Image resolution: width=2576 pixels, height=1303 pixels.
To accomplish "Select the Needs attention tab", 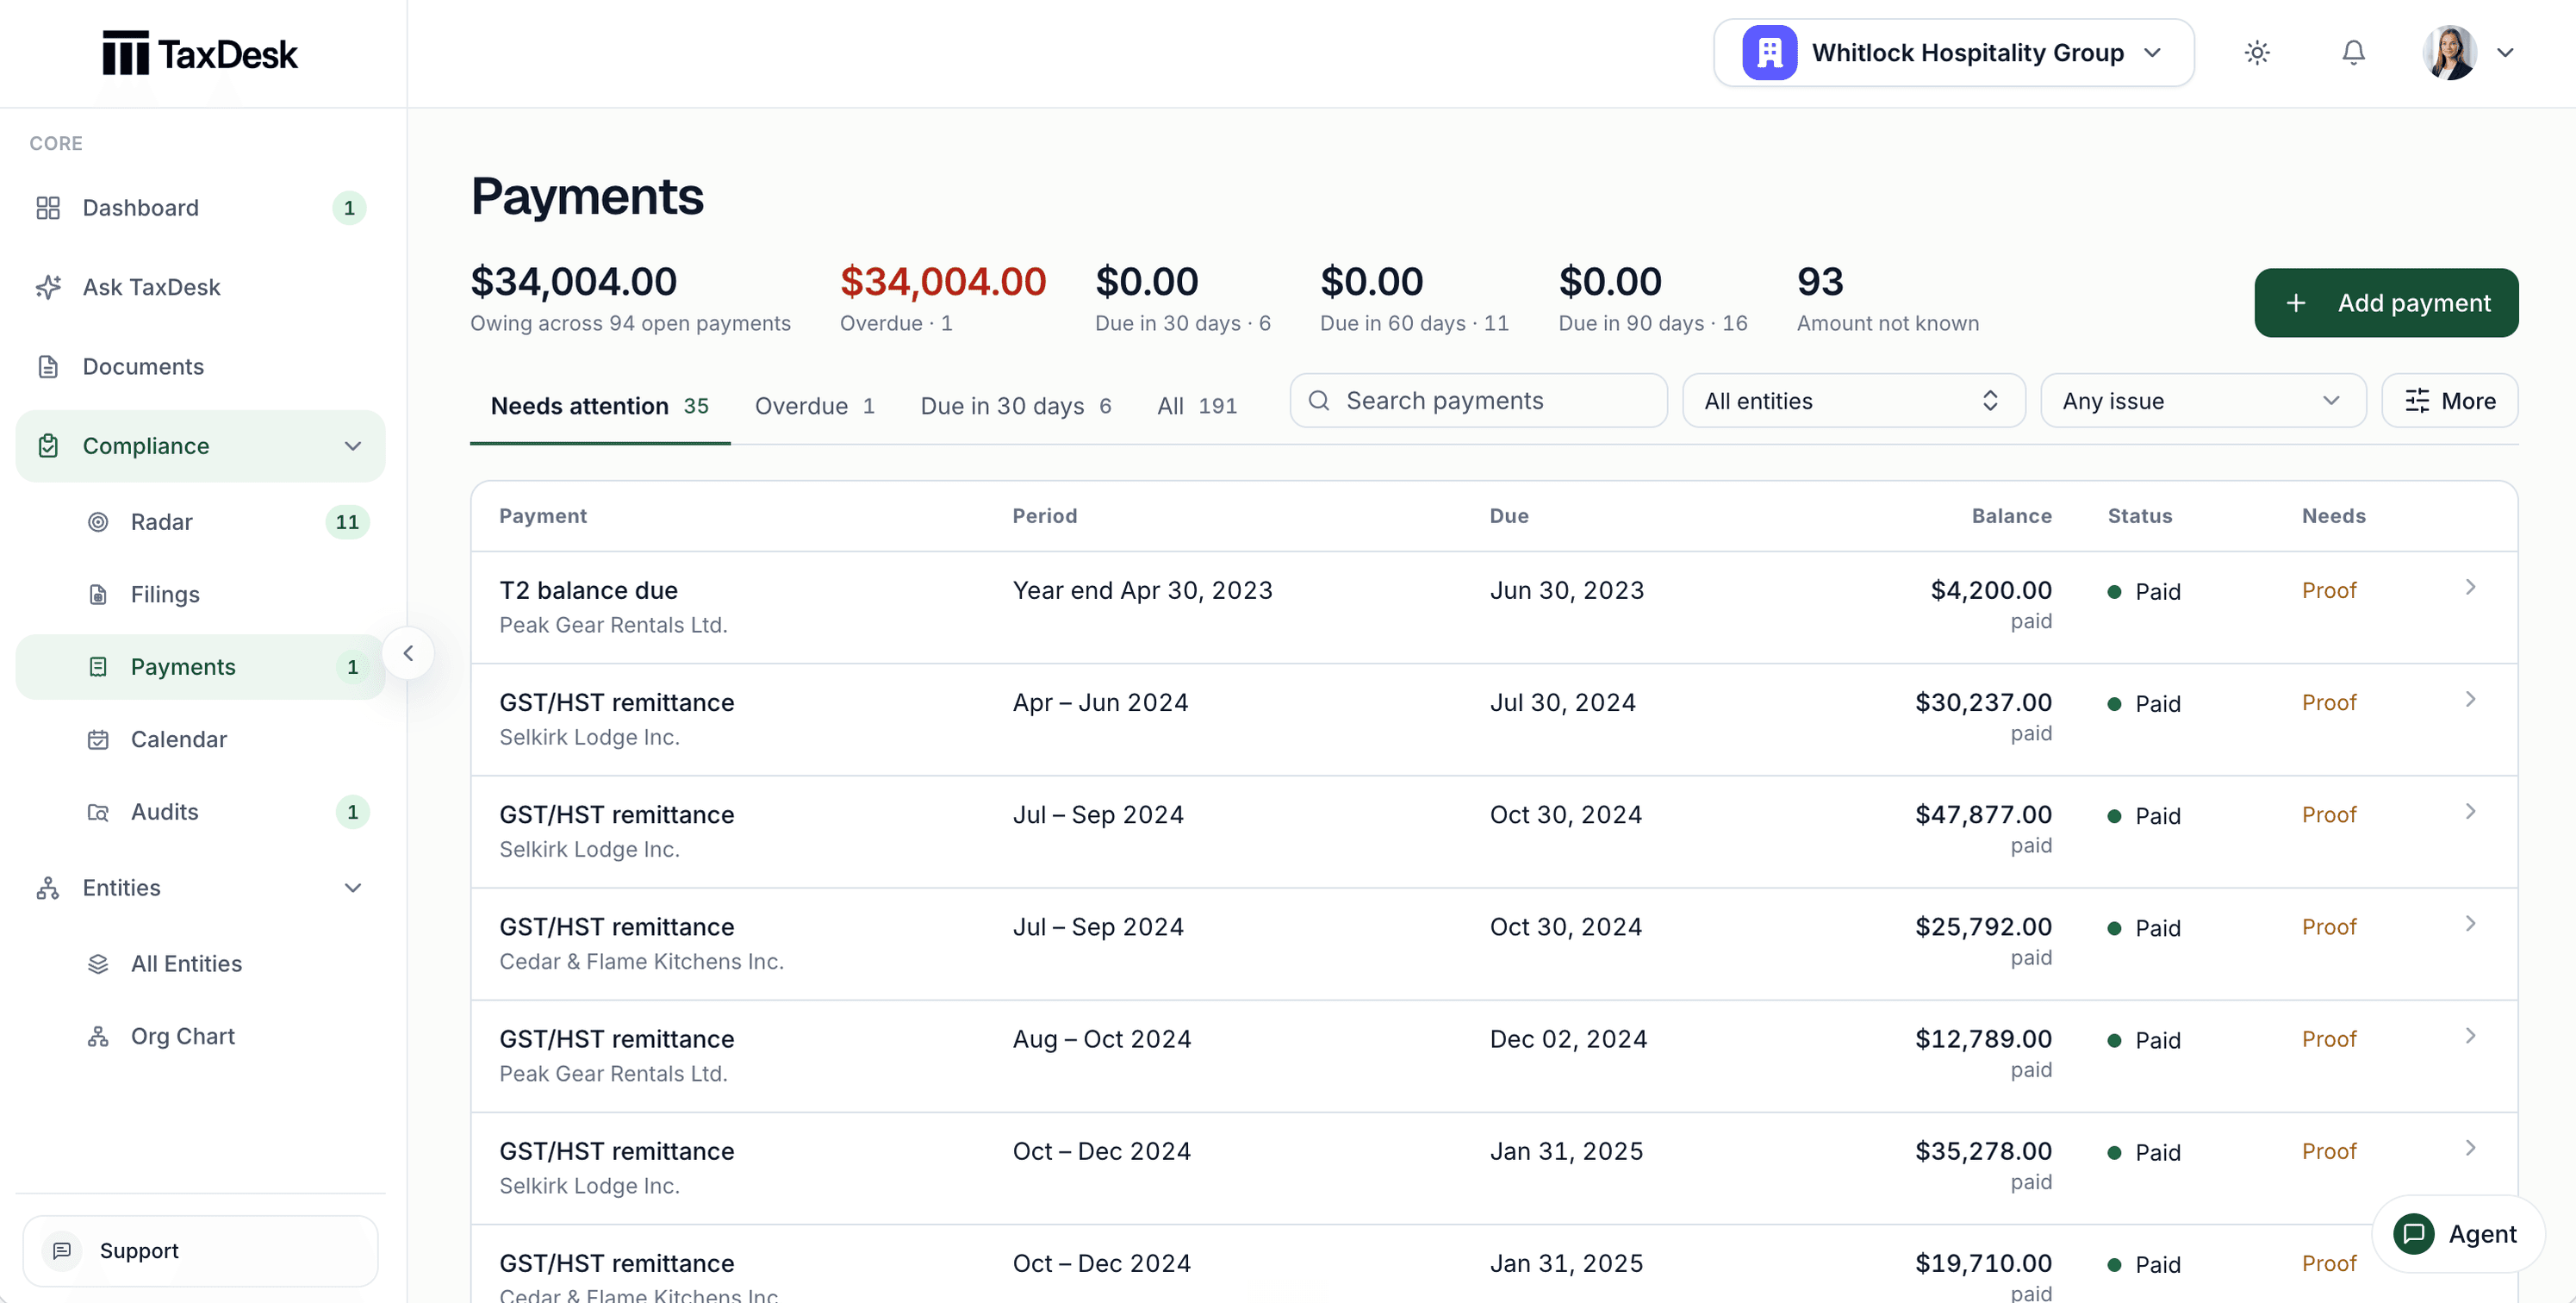I will [600, 406].
